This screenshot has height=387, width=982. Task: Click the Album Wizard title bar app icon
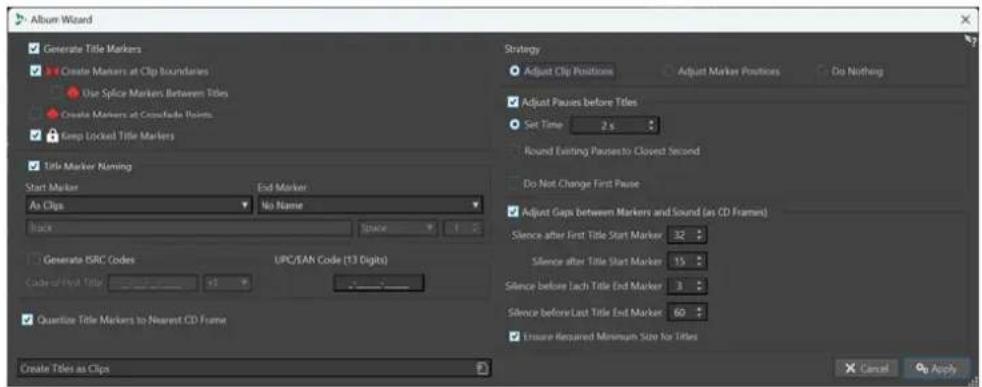19,20
